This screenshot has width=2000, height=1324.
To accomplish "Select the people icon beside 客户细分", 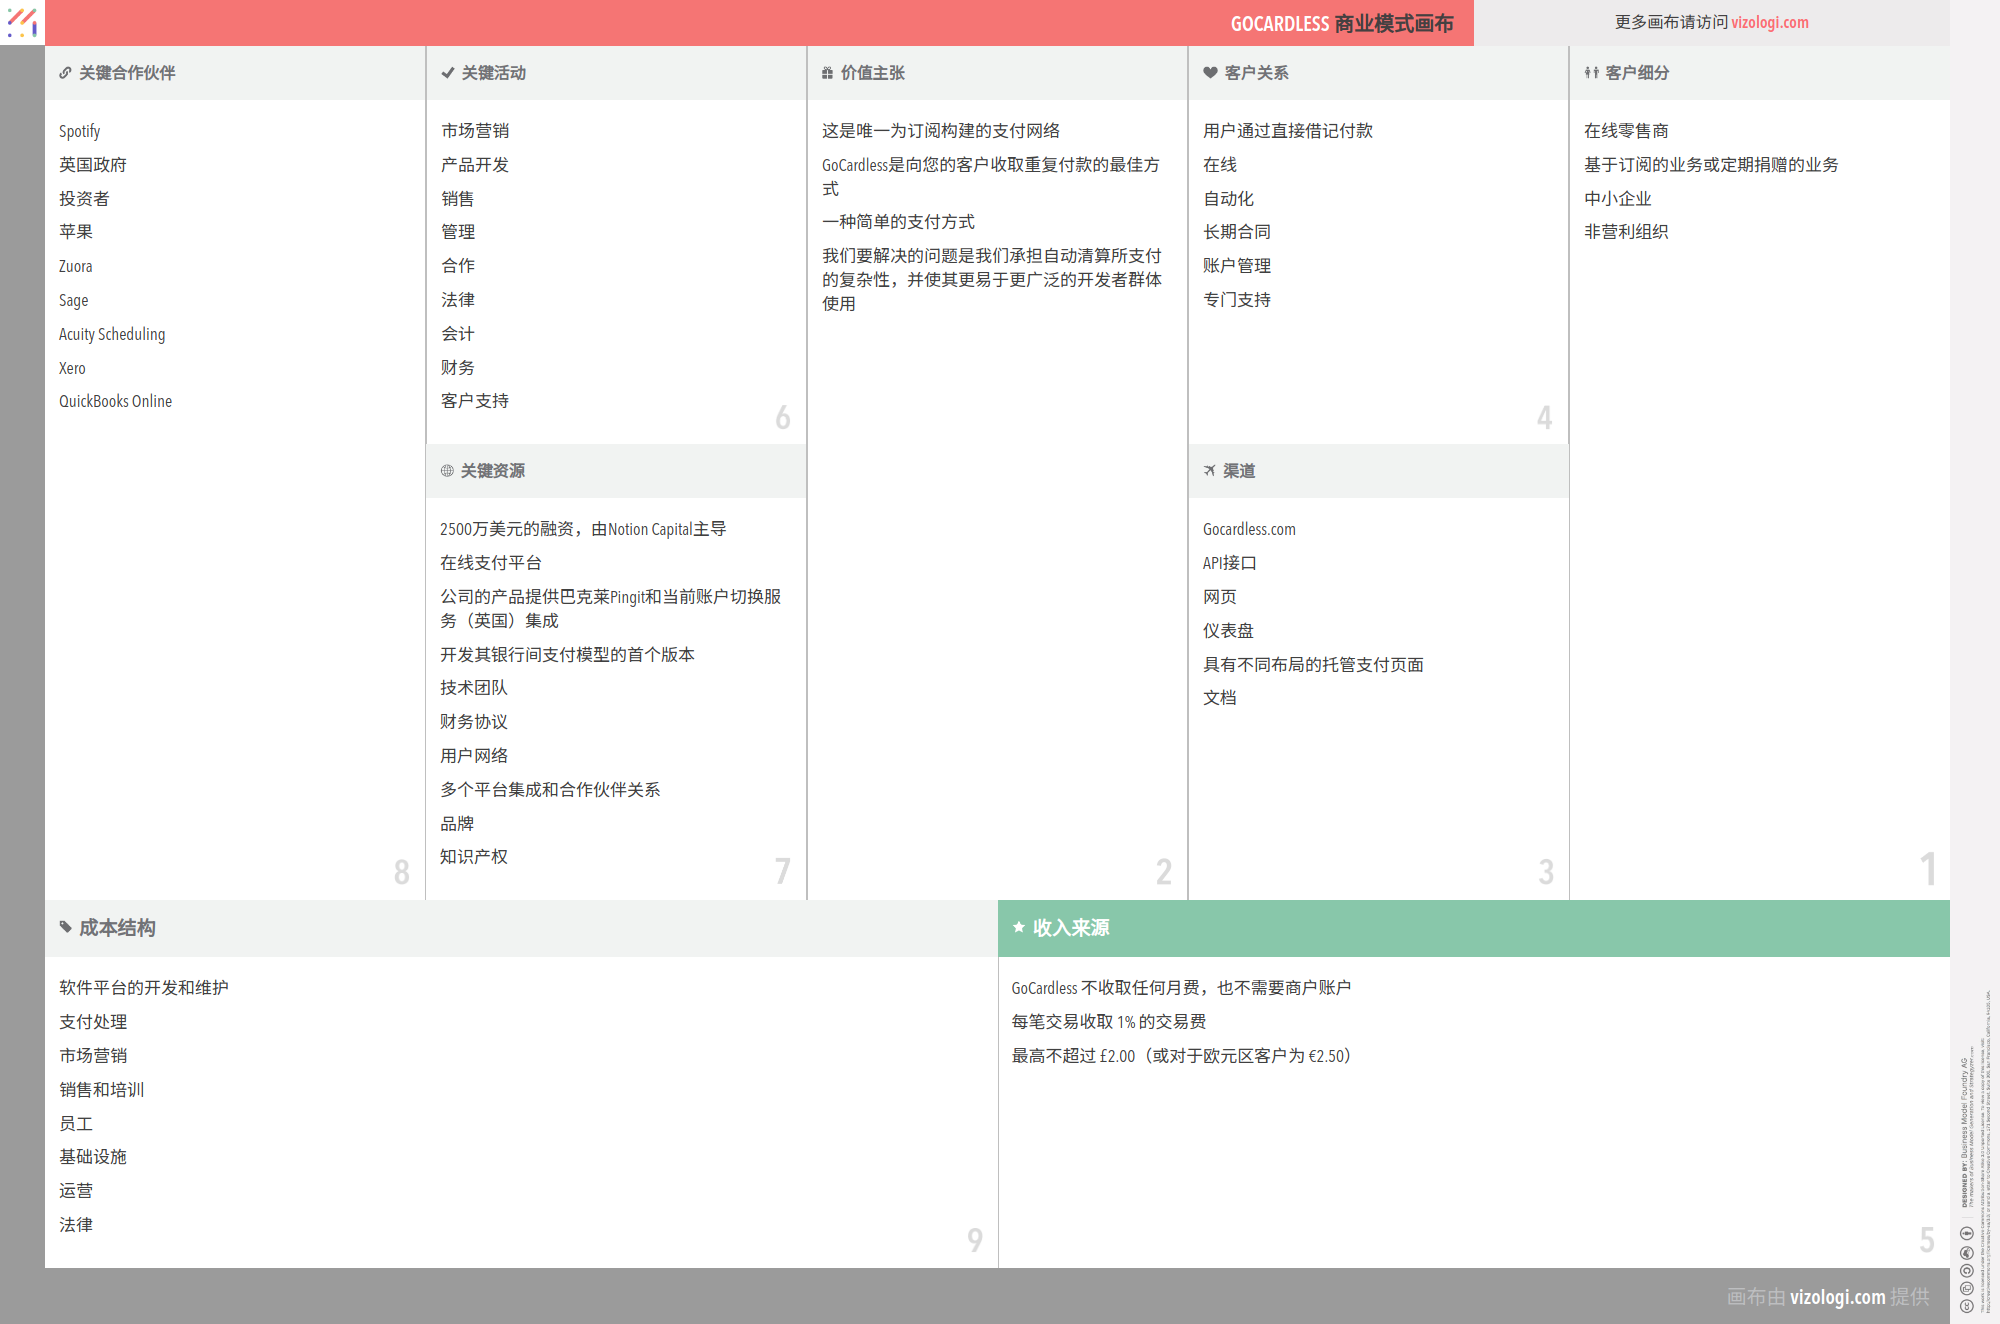I will tap(1590, 72).
